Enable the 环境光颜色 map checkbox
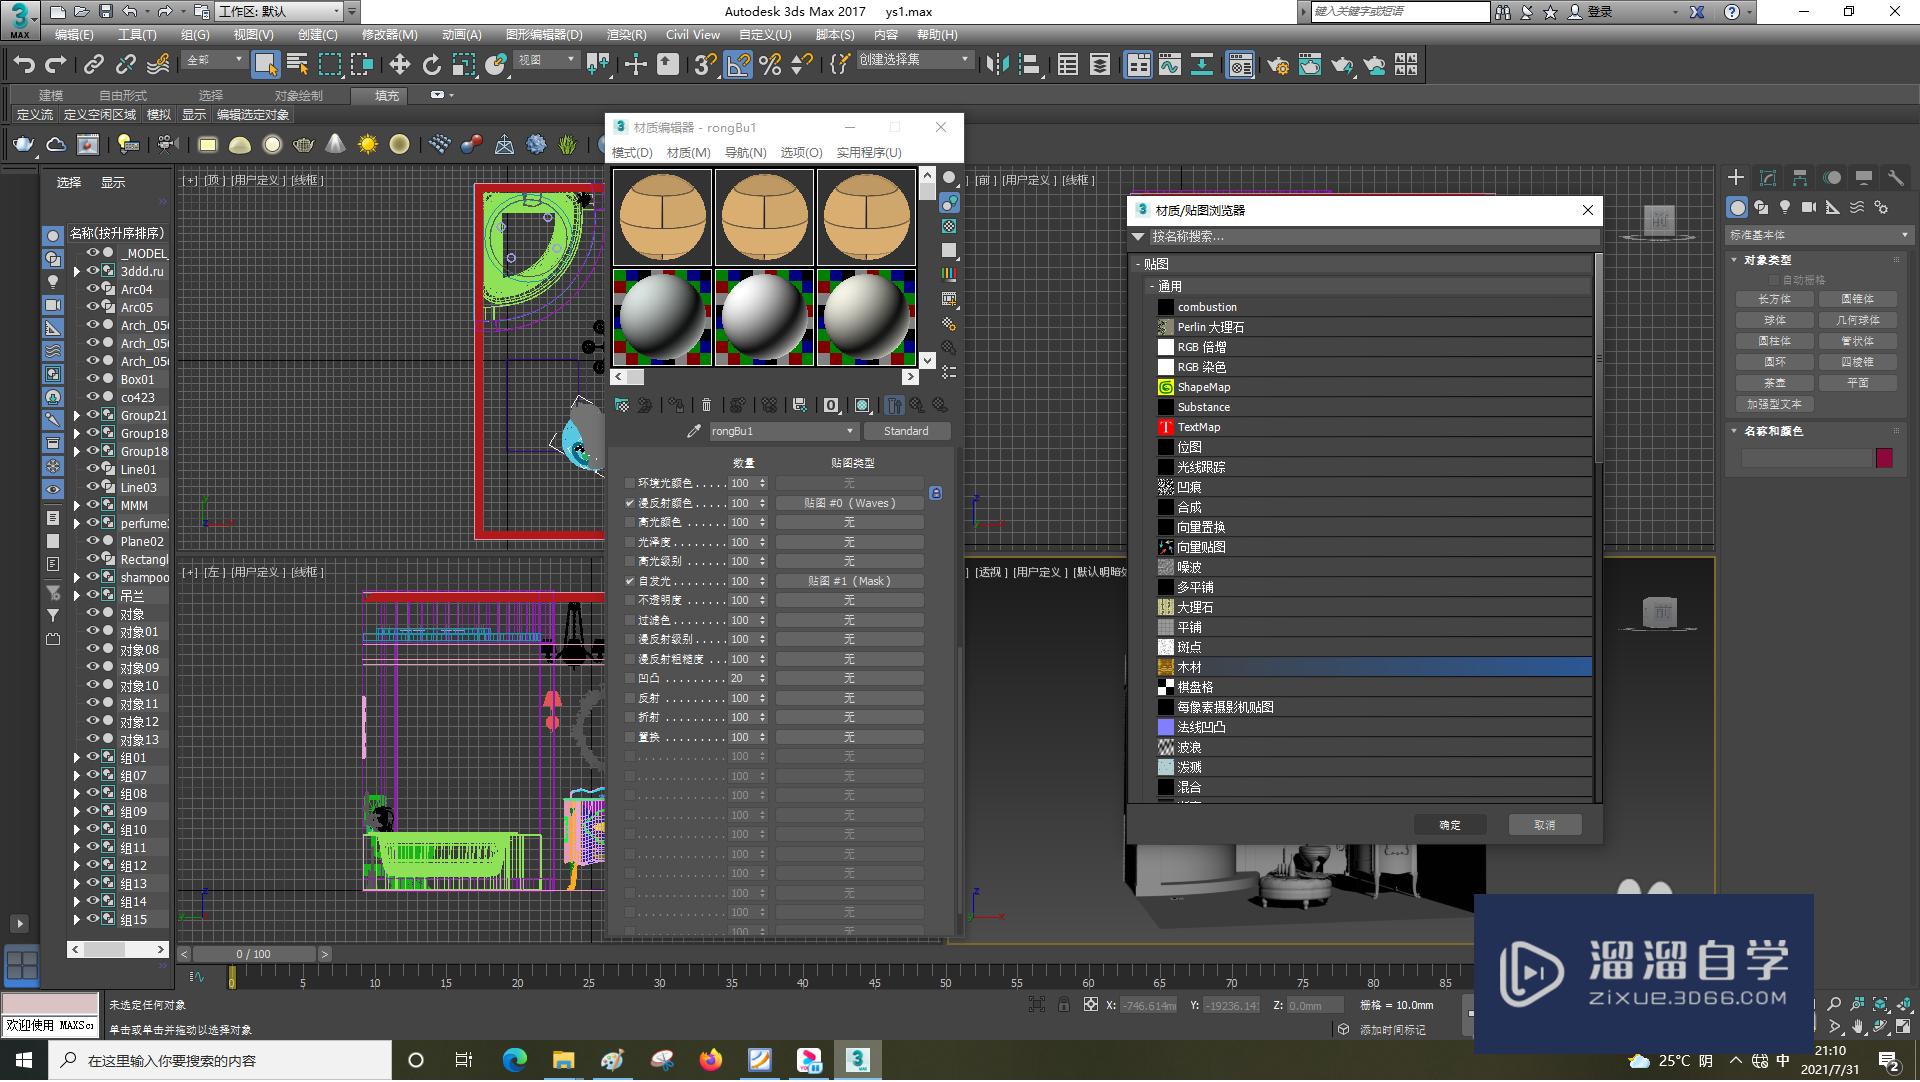1920x1082 pixels. coord(630,483)
